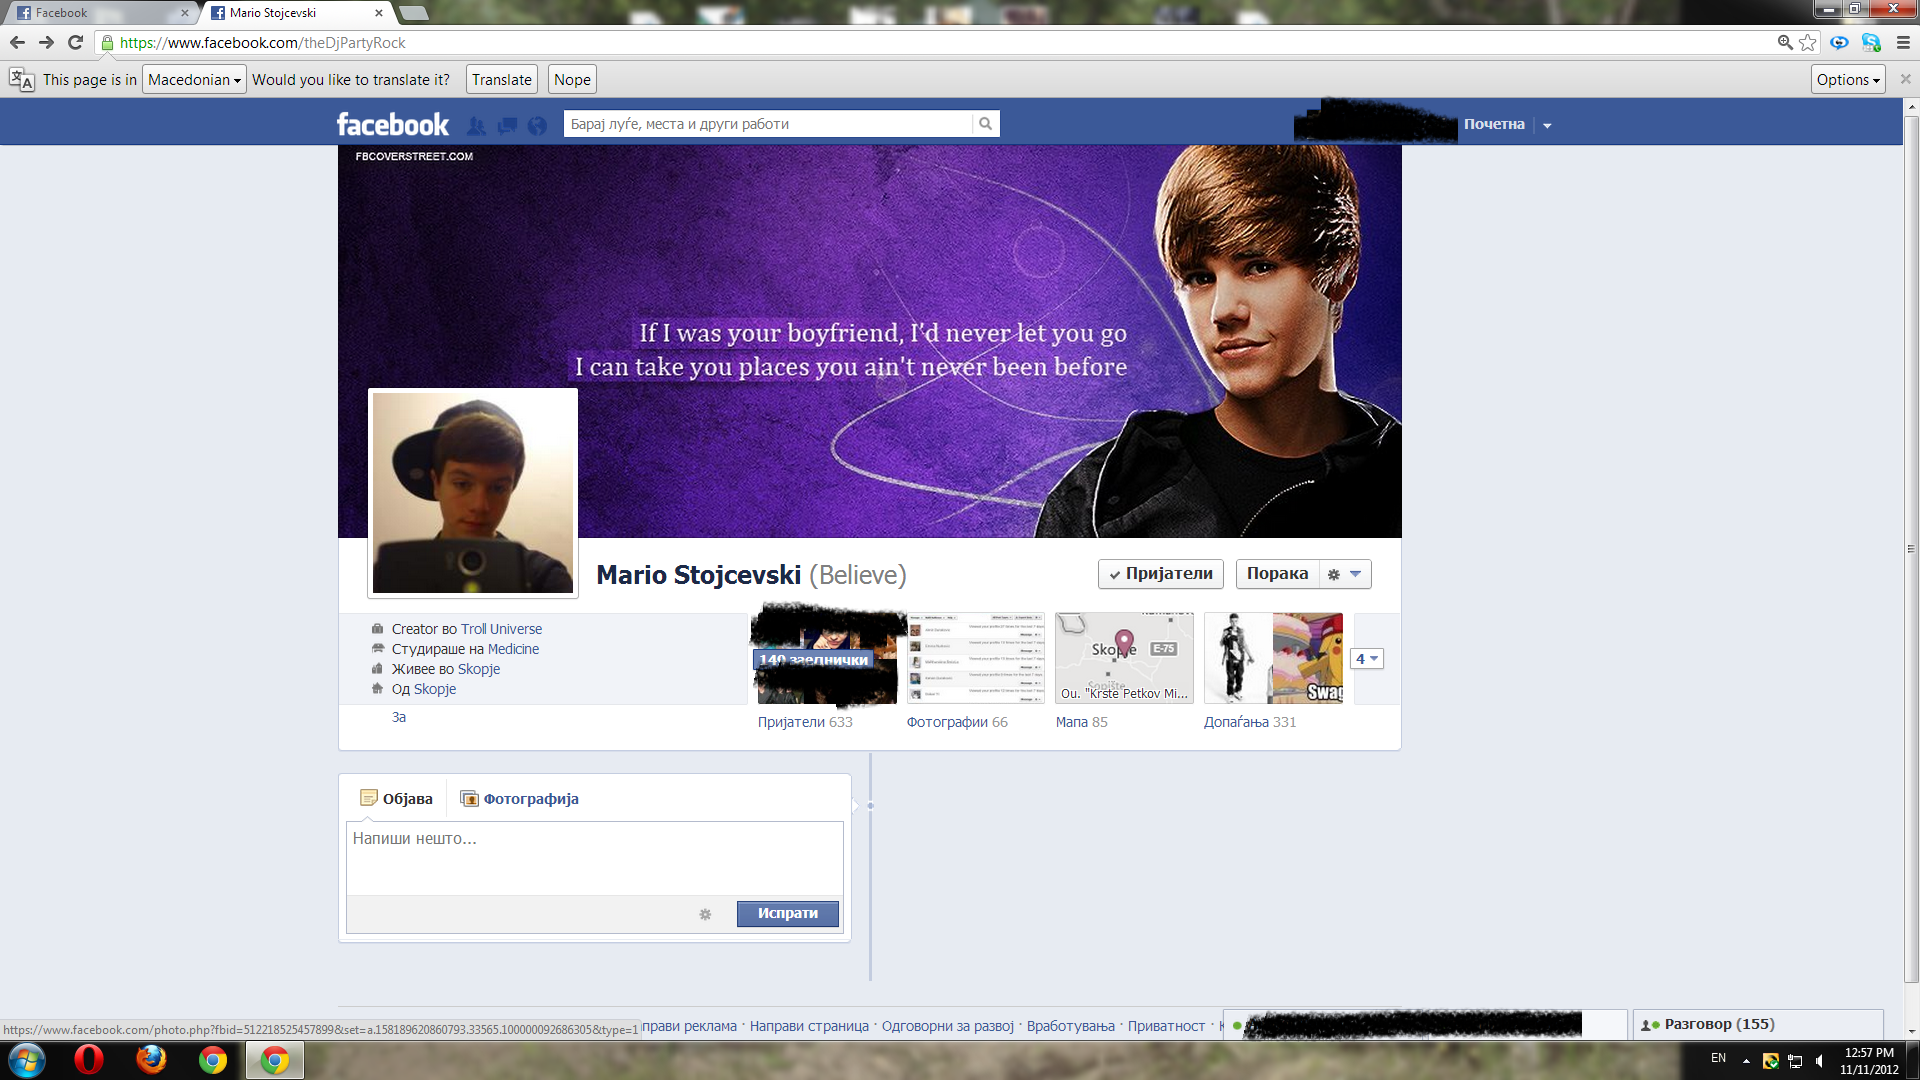Viewport: 1920px width, 1080px height.
Task: Expand the dropdown arrow beside Порака gear
Action: click(1356, 574)
